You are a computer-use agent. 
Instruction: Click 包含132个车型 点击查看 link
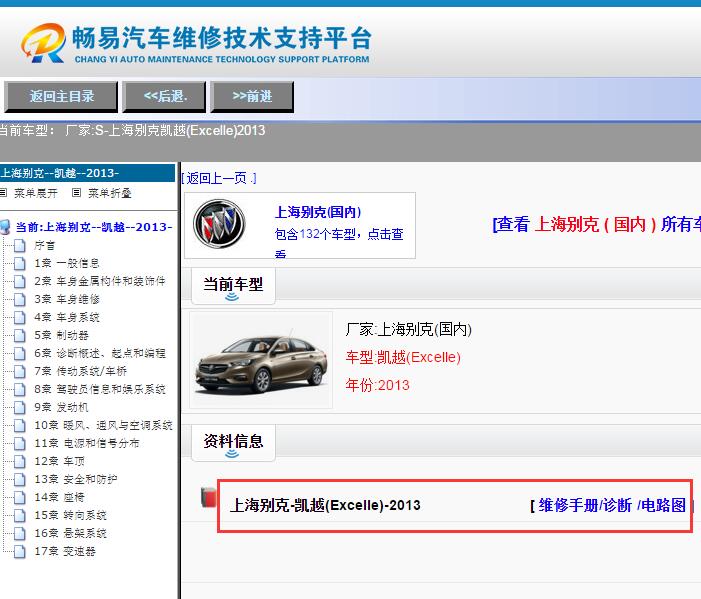click(338, 241)
